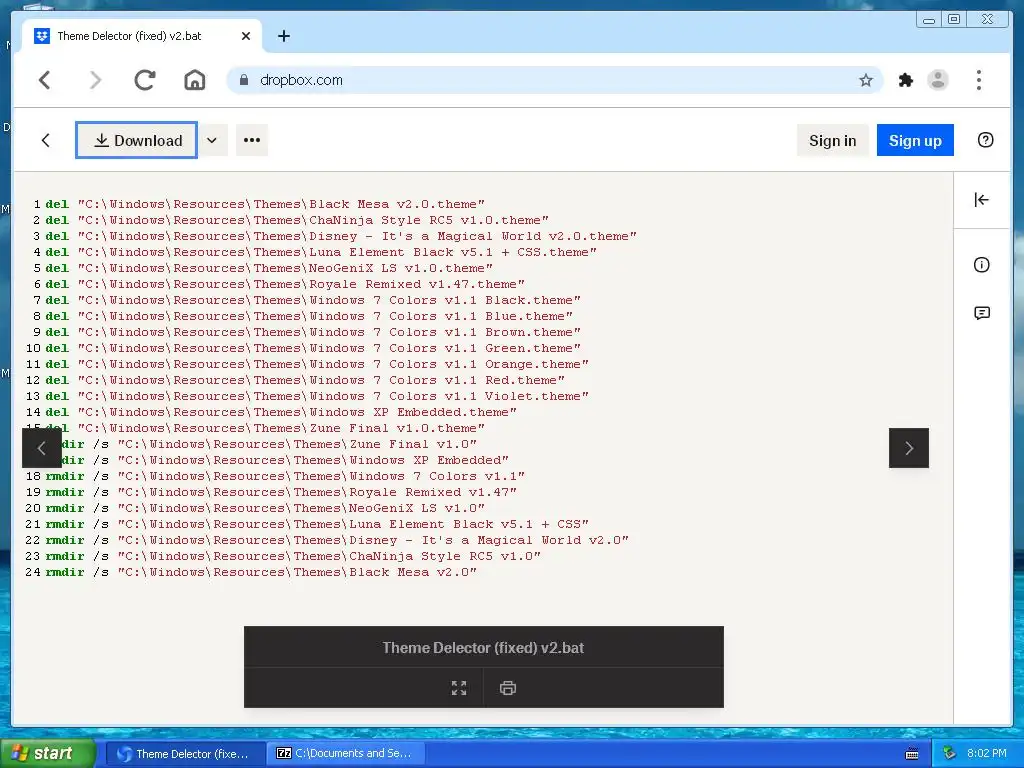Click line 20 rmdir NeoGeniX LS v1.0
This screenshot has width=1024, height=768.
click(265, 509)
